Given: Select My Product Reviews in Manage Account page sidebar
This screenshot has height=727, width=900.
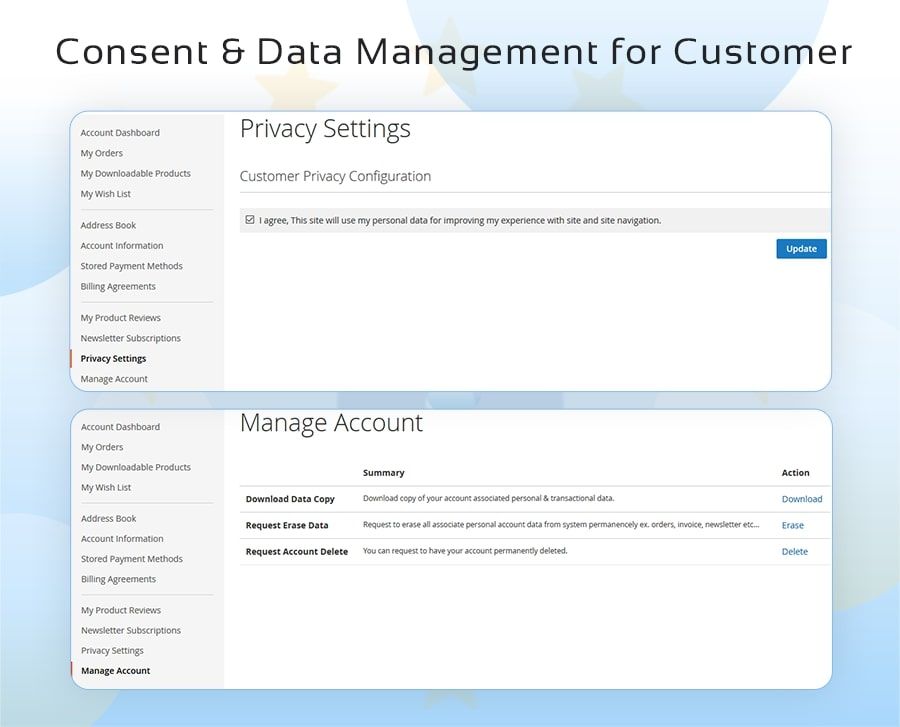Looking at the screenshot, I should click(x=121, y=610).
